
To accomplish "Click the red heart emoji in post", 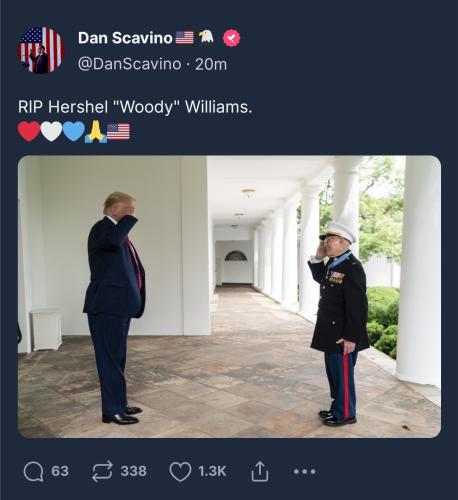I will (29, 131).
